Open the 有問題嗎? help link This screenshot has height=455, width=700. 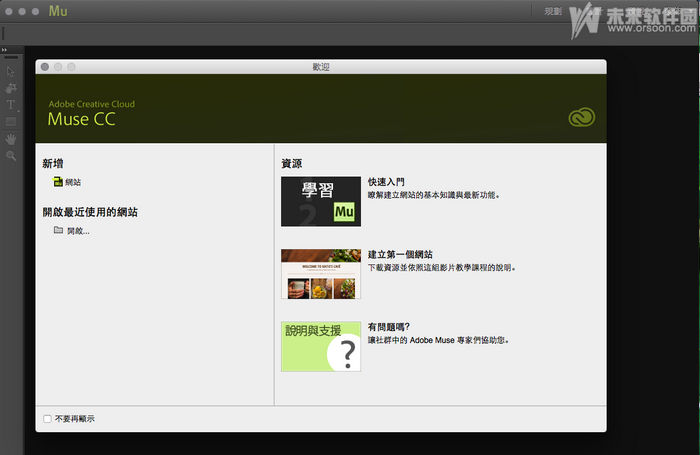click(388, 327)
